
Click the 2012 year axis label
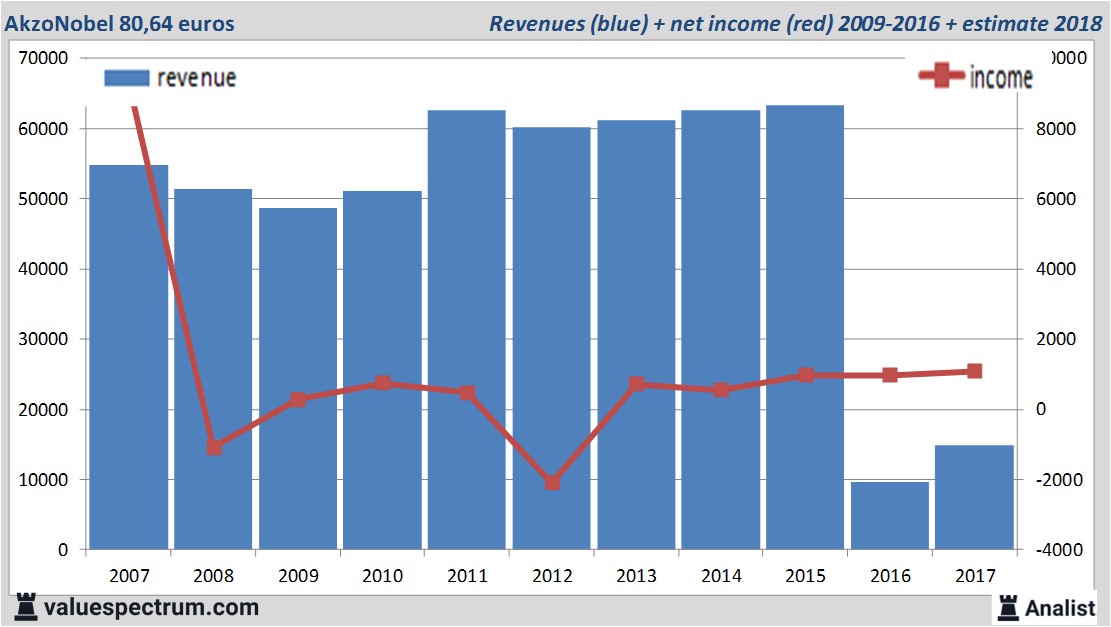[552, 575]
